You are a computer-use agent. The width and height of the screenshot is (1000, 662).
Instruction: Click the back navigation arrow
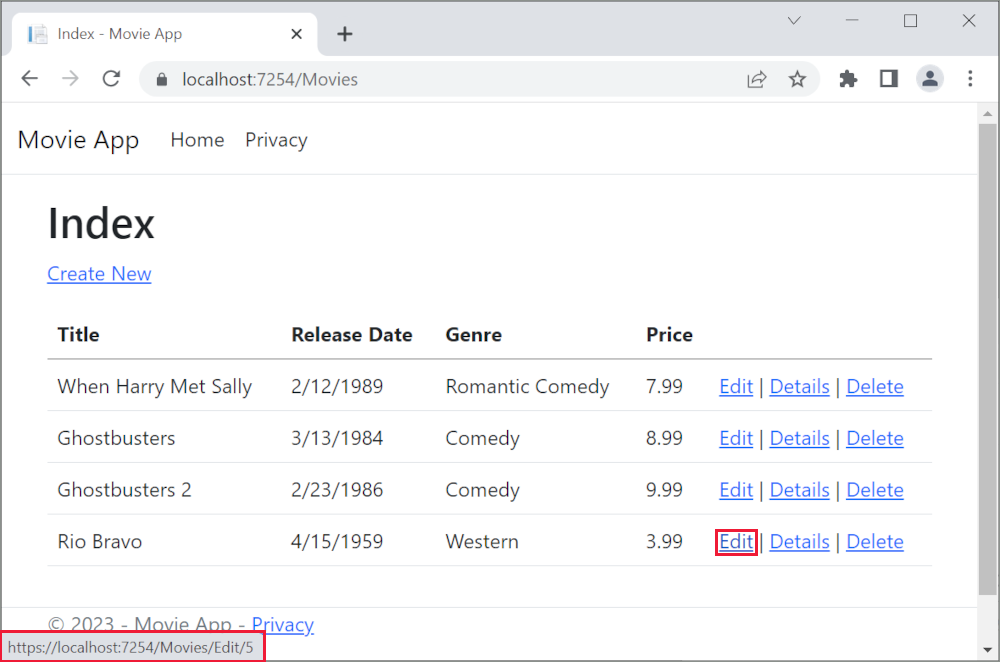[x=30, y=78]
